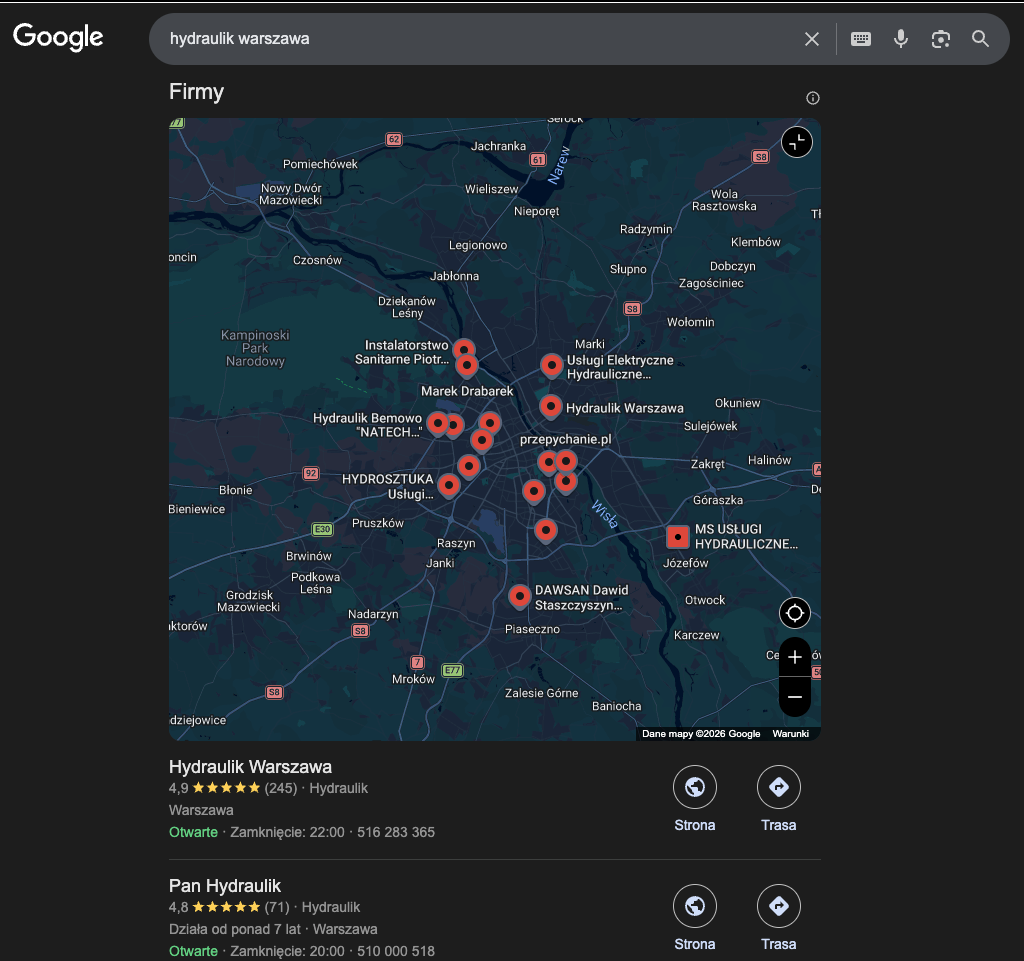Screen dimensions: 1024x961
Task: Click the Warunki map terms link
Action: point(790,734)
